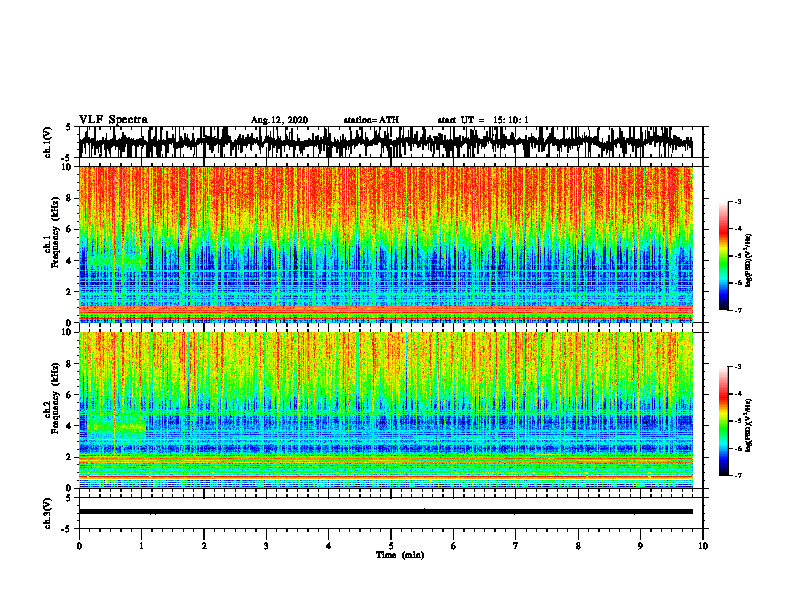Click the "-3" tick on ch.2 colorbar
Screen dimensions: 792x612
pos(738,367)
